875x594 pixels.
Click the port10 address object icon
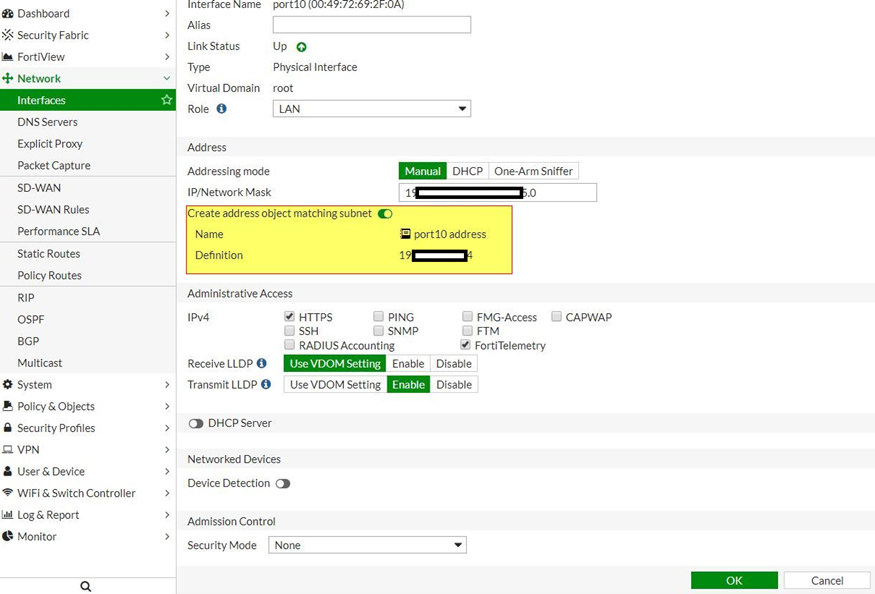(406, 234)
